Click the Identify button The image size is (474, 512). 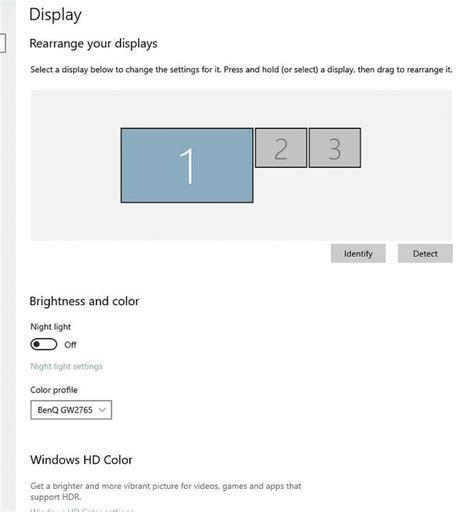click(x=358, y=254)
